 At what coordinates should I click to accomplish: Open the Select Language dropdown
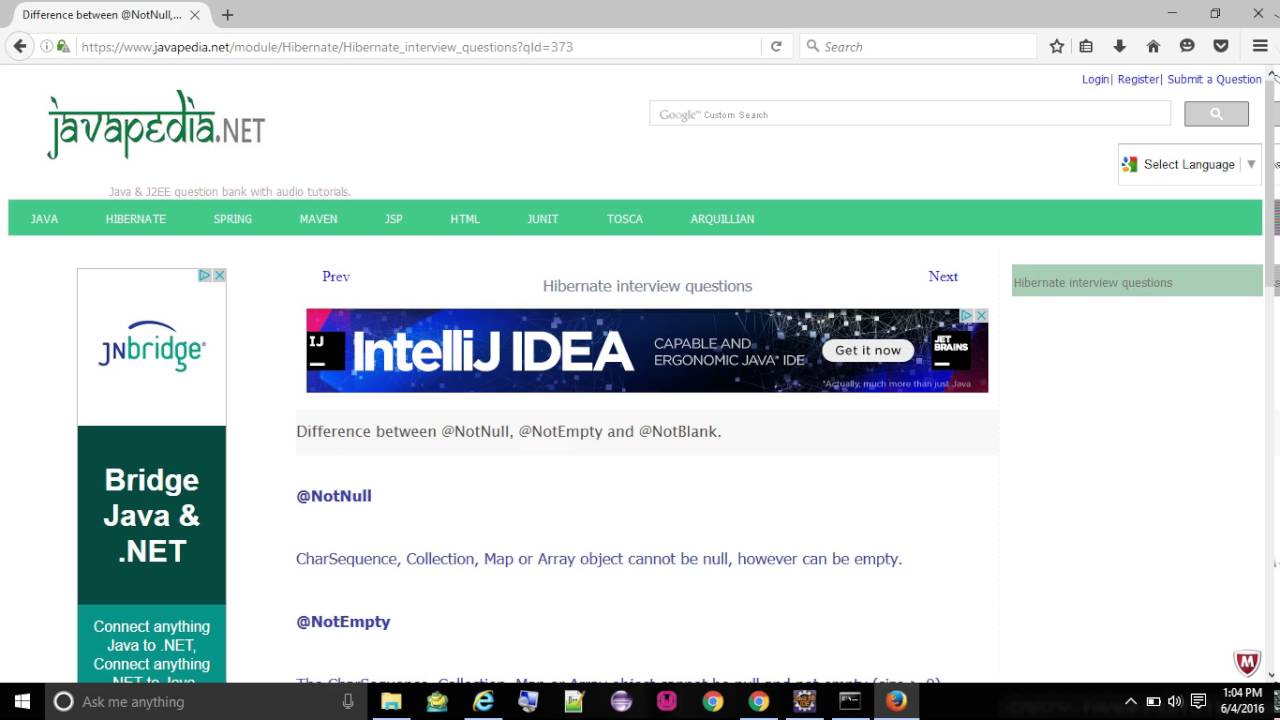coord(1189,164)
